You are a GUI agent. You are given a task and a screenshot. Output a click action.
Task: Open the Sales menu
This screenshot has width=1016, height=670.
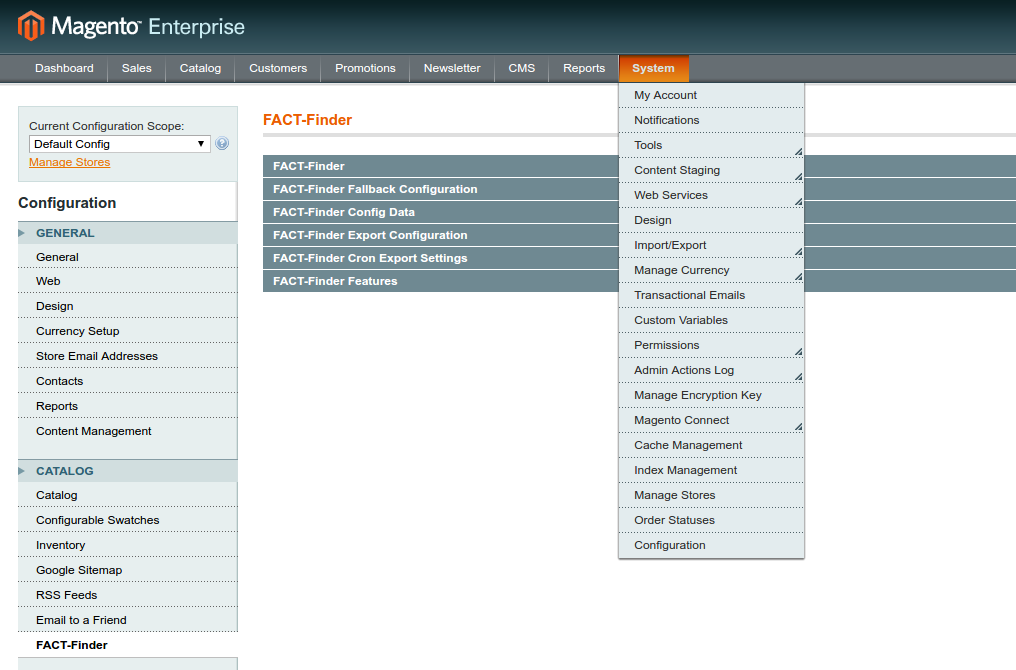[x=136, y=68]
